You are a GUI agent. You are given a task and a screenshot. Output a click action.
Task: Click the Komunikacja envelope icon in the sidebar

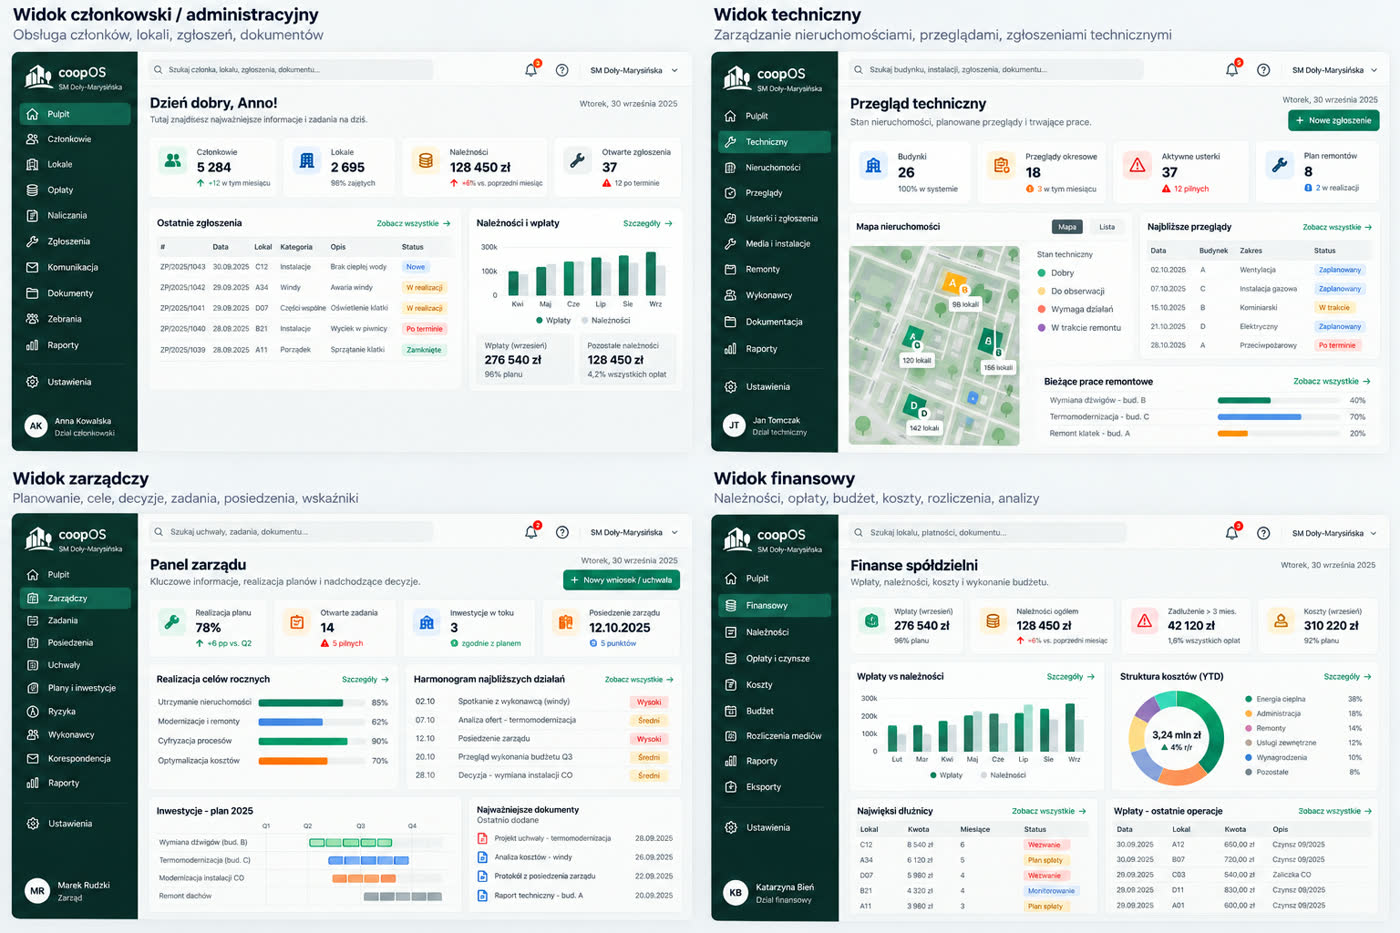click(x=32, y=267)
